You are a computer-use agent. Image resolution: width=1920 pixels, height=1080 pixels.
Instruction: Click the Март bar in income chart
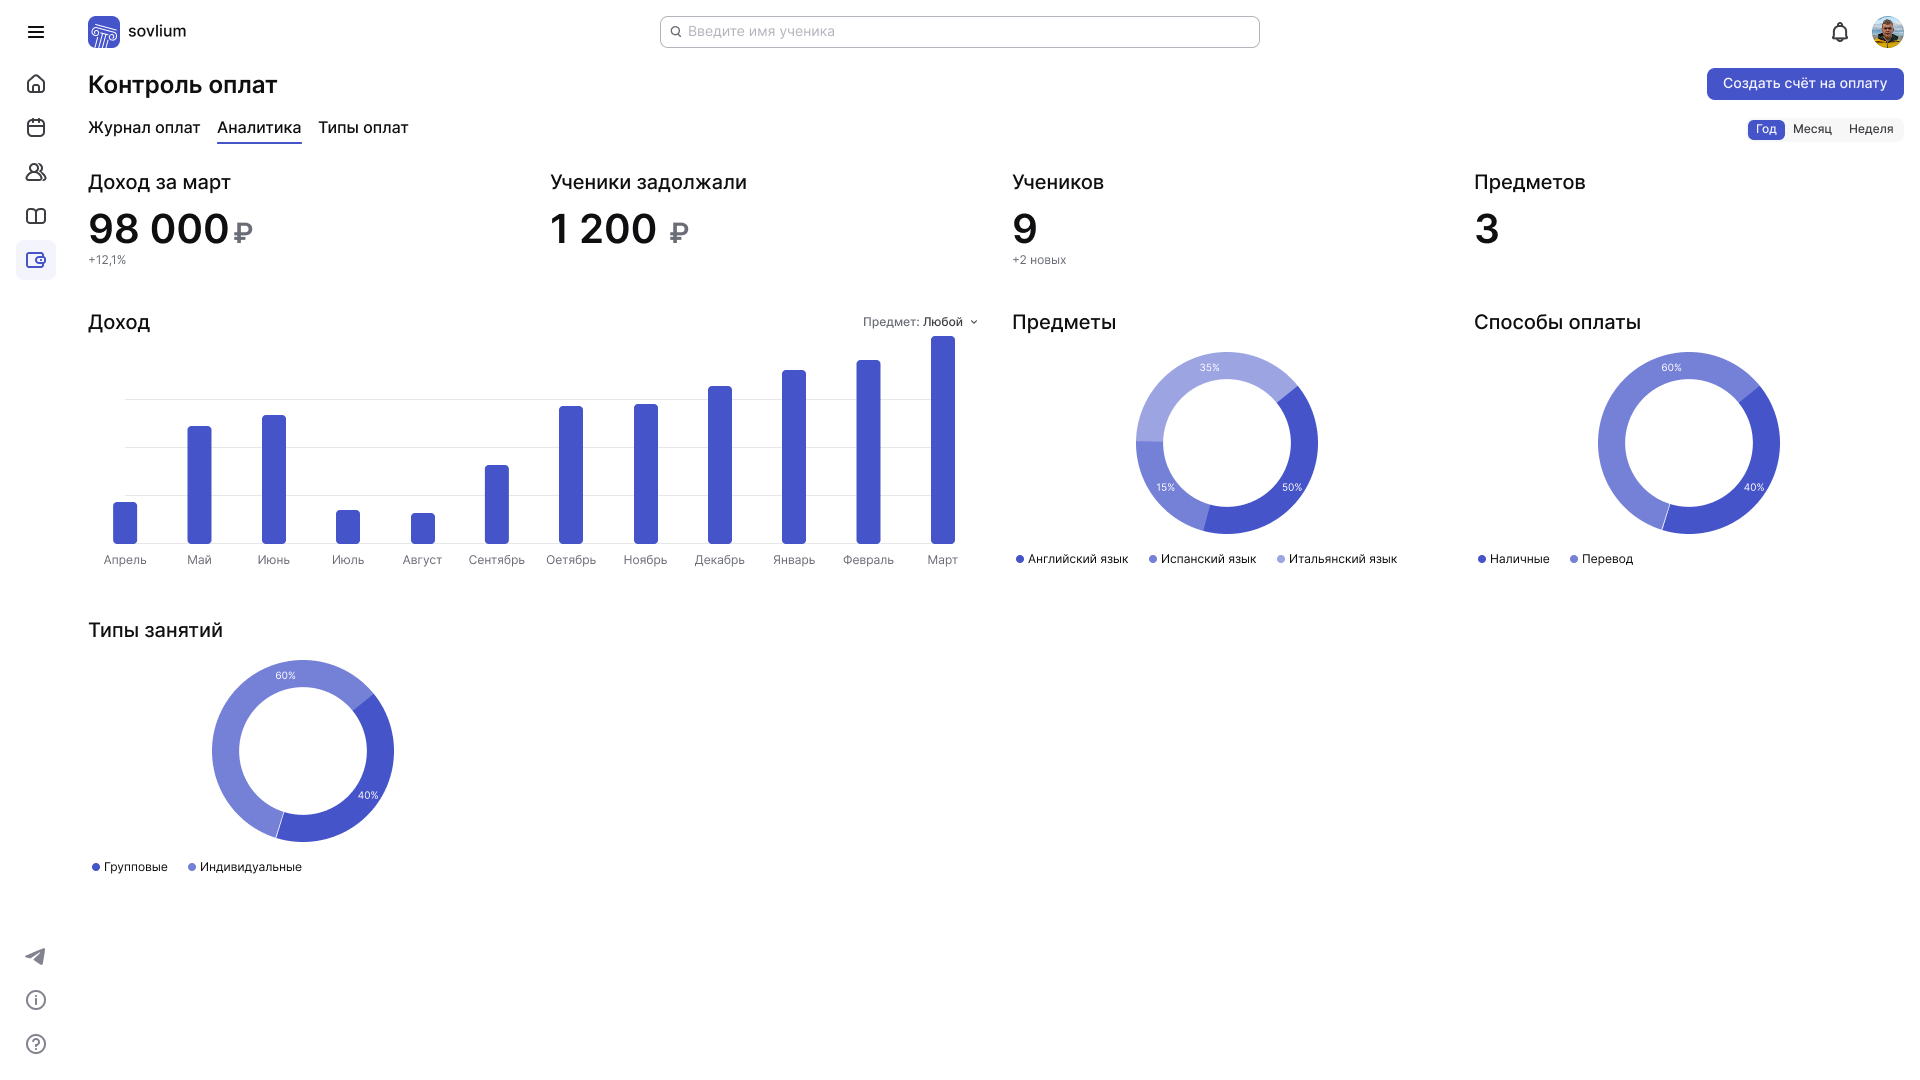(x=942, y=440)
